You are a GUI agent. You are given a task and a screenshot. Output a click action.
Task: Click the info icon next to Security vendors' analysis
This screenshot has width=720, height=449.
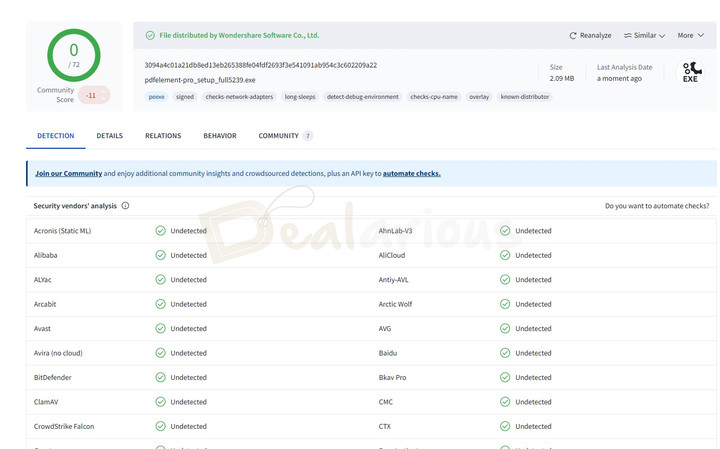[125, 206]
